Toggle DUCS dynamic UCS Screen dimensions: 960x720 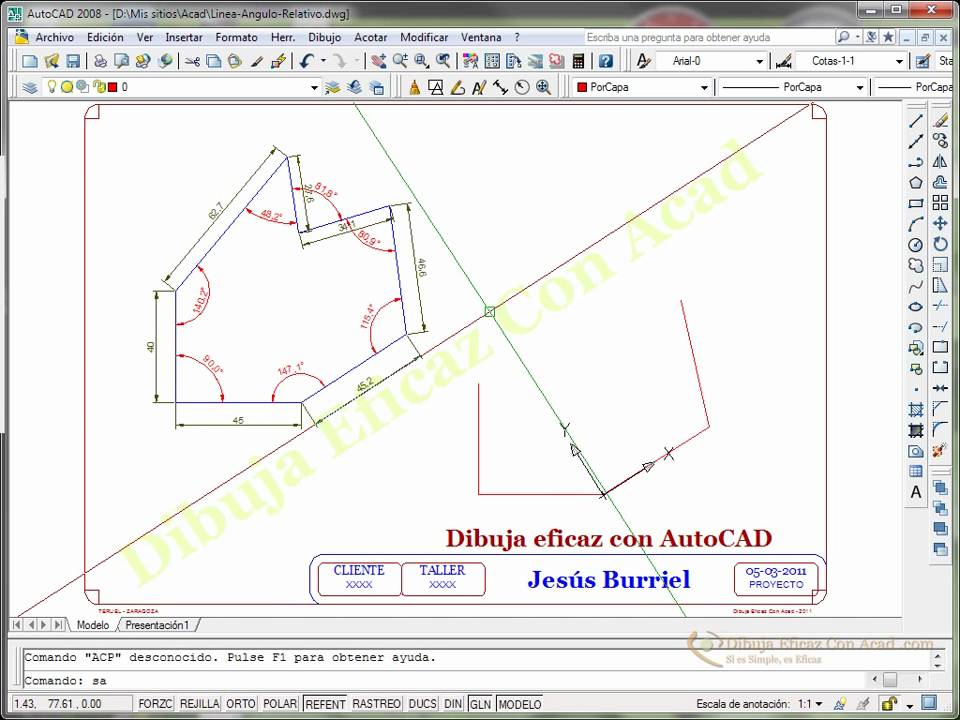coord(422,704)
